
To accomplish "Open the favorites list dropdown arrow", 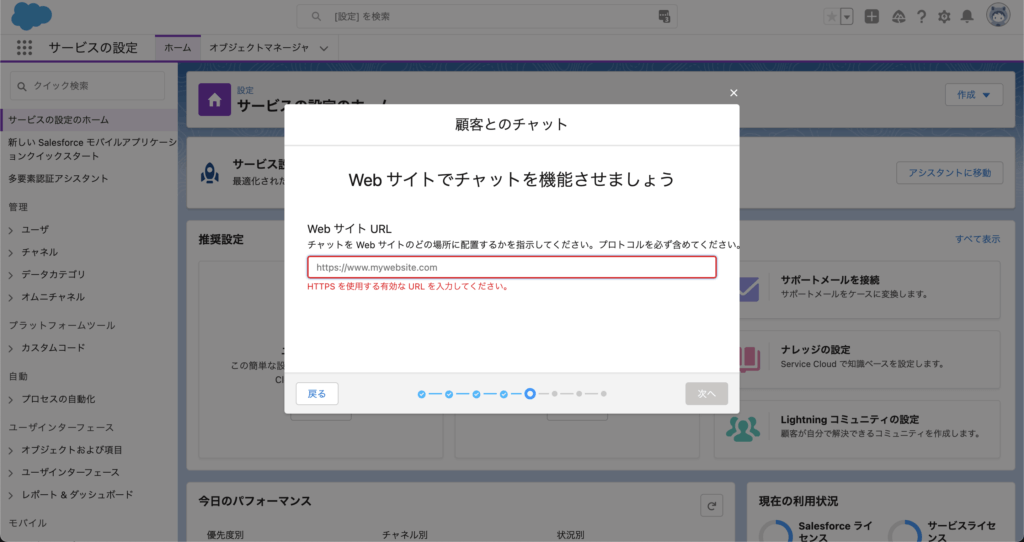I will pos(847,17).
